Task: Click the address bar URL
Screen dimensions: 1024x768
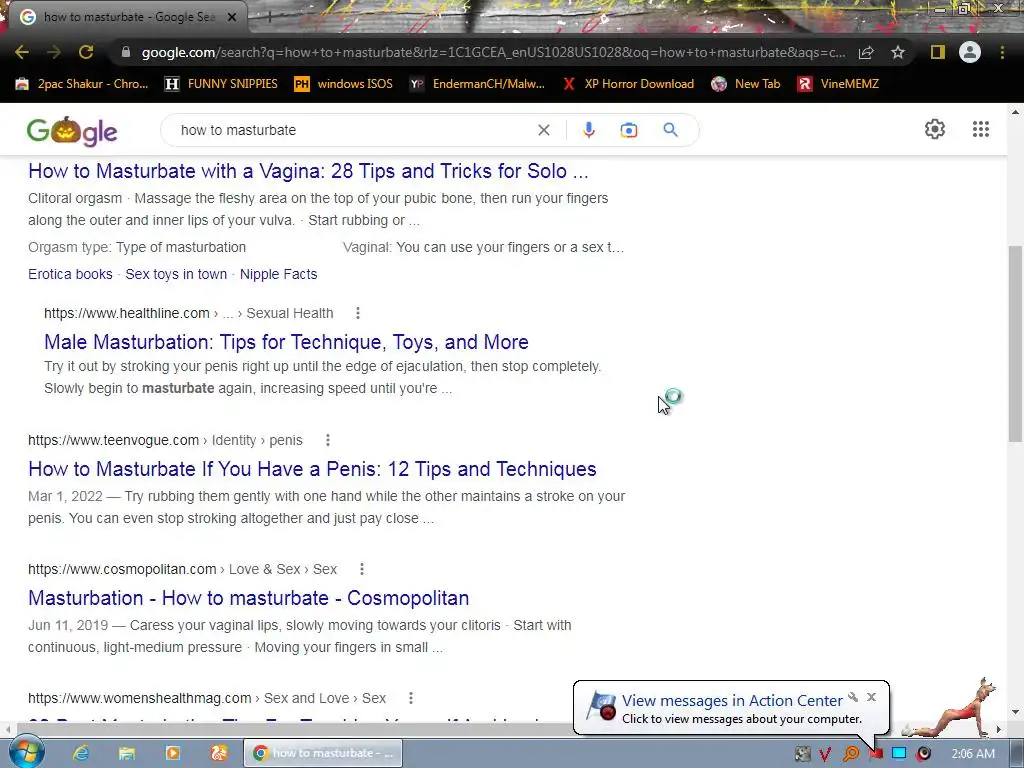Action: pos(493,52)
